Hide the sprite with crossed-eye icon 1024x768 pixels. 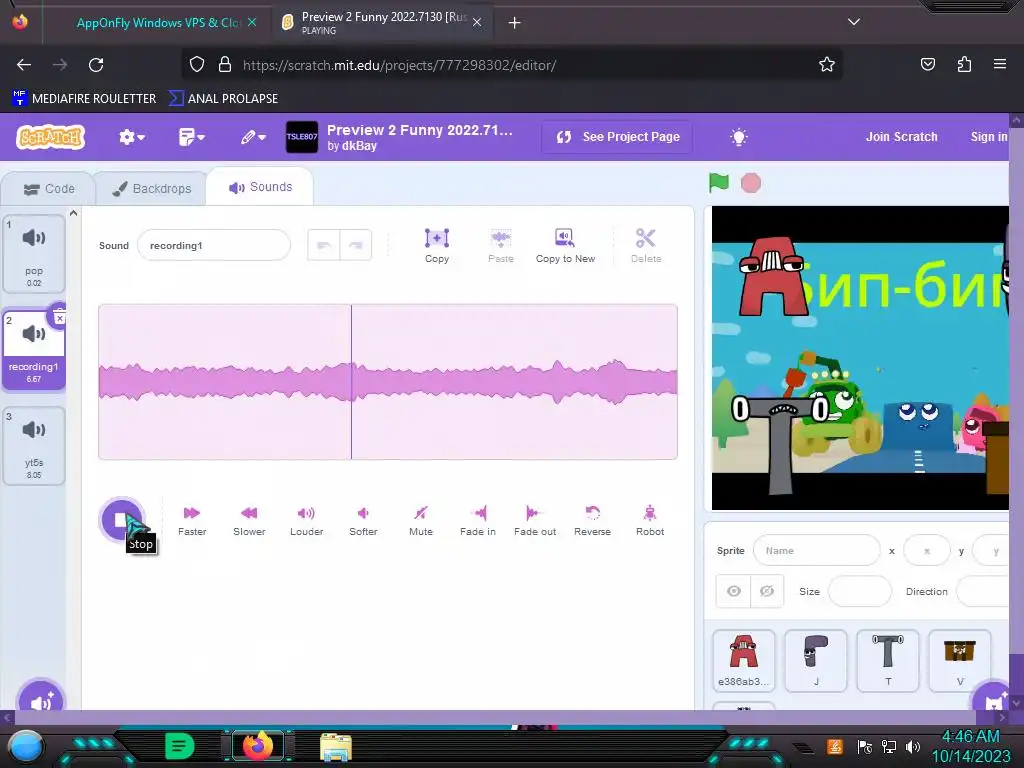767,591
